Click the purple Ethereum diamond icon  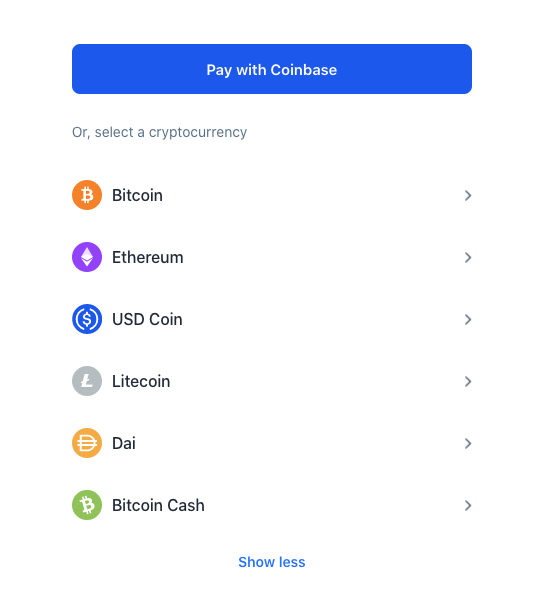tap(87, 257)
